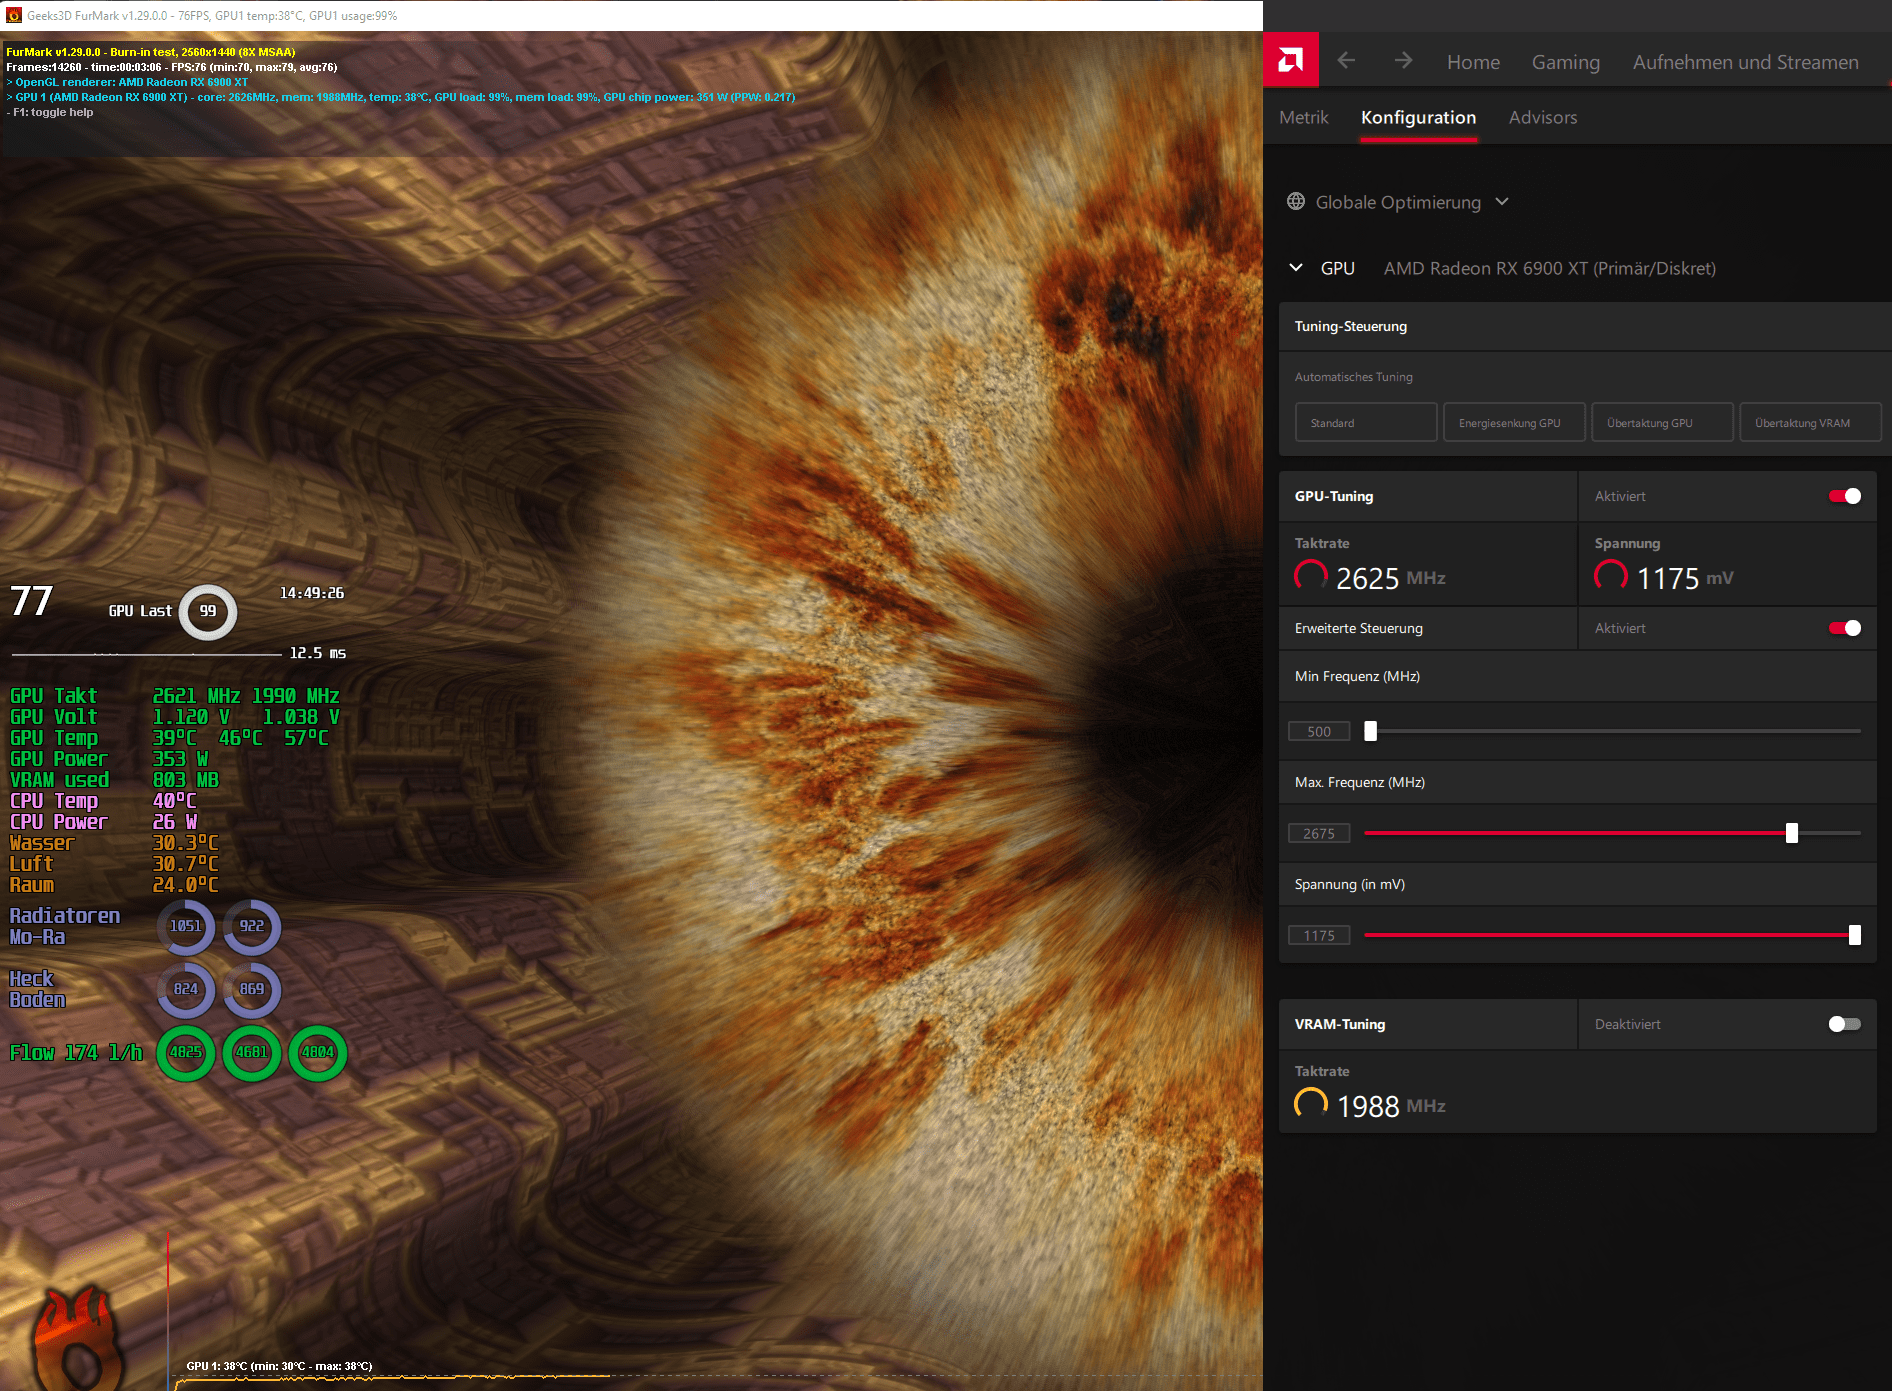Click the GPU Last 99 gauge
Screen dimensions: 1892x1391
click(208, 611)
